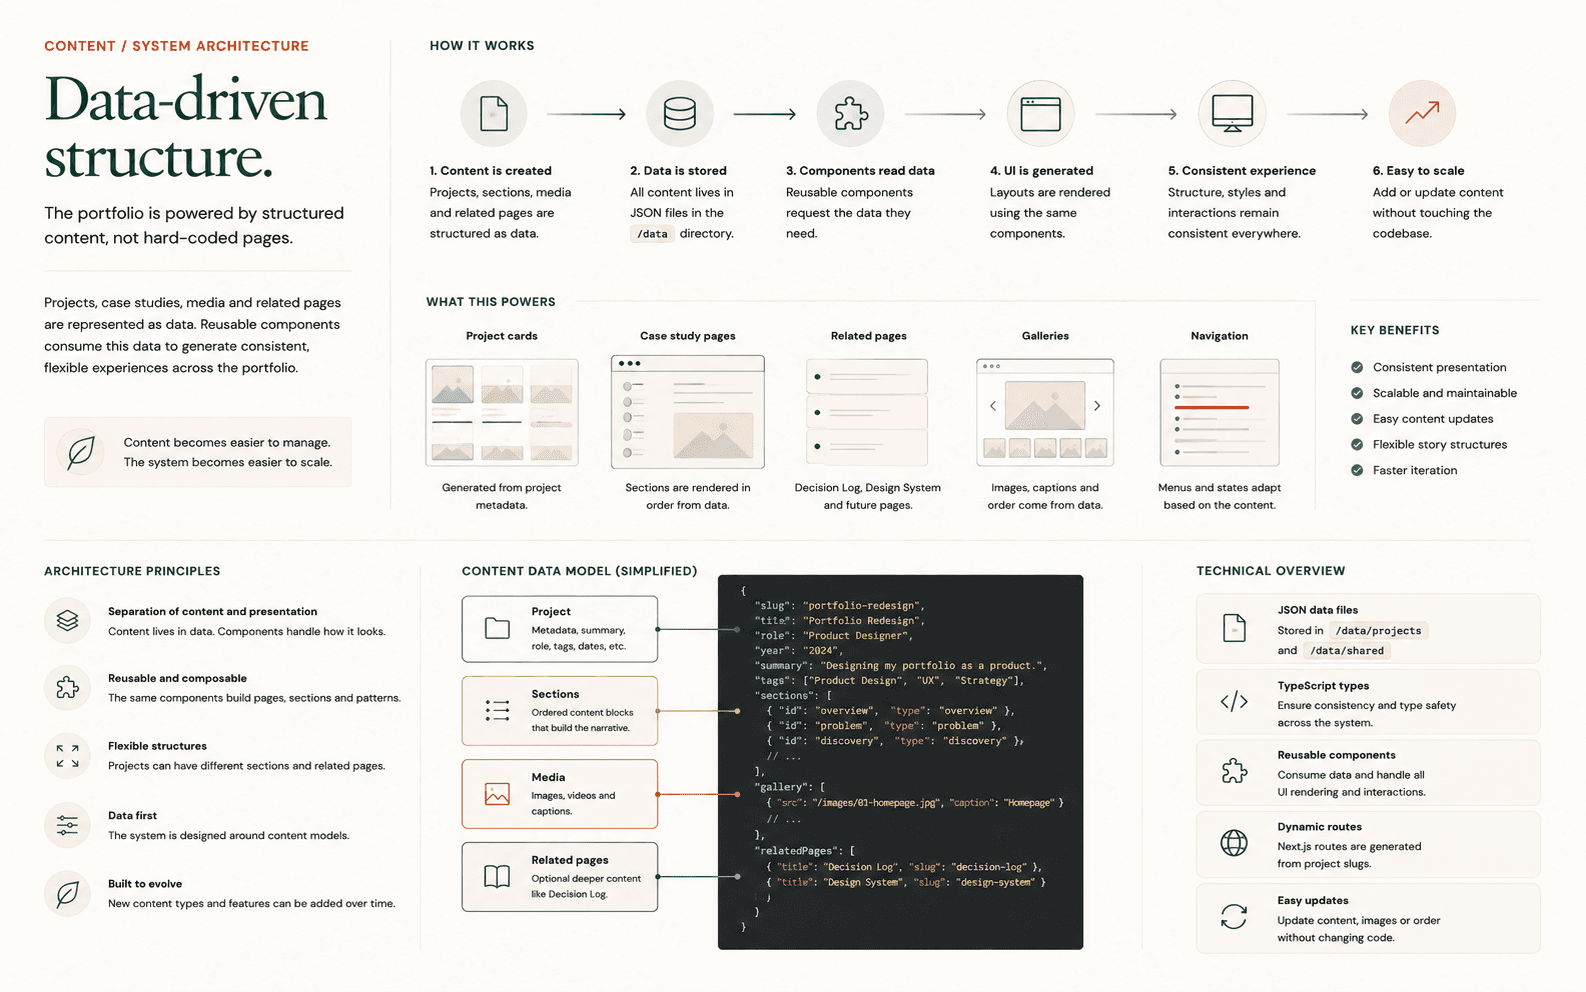1586x992 pixels.
Task: Click the HOW IT WORKS section label
Action: pos(482,46)
